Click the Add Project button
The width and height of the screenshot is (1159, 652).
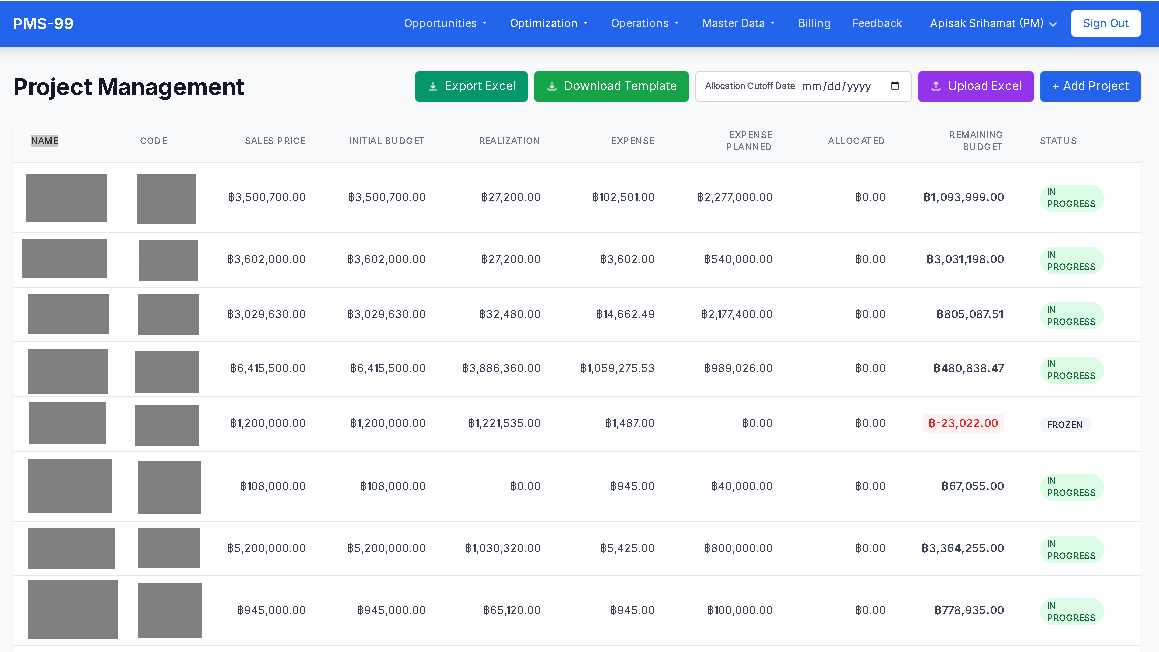click(1090, 86)
